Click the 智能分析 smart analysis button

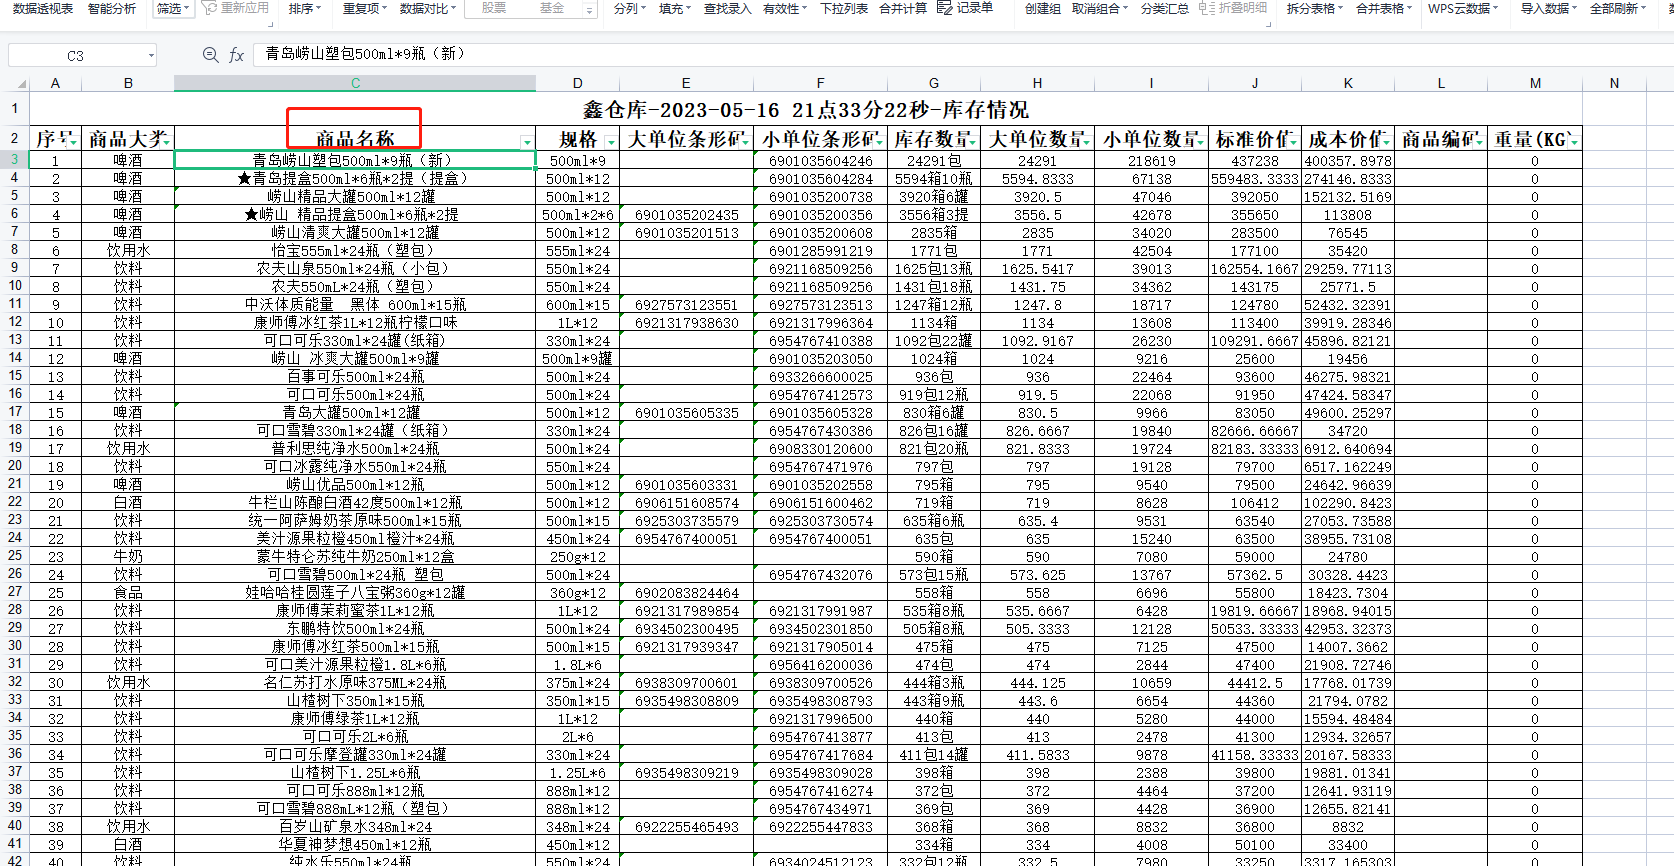[x=112, y=8]
